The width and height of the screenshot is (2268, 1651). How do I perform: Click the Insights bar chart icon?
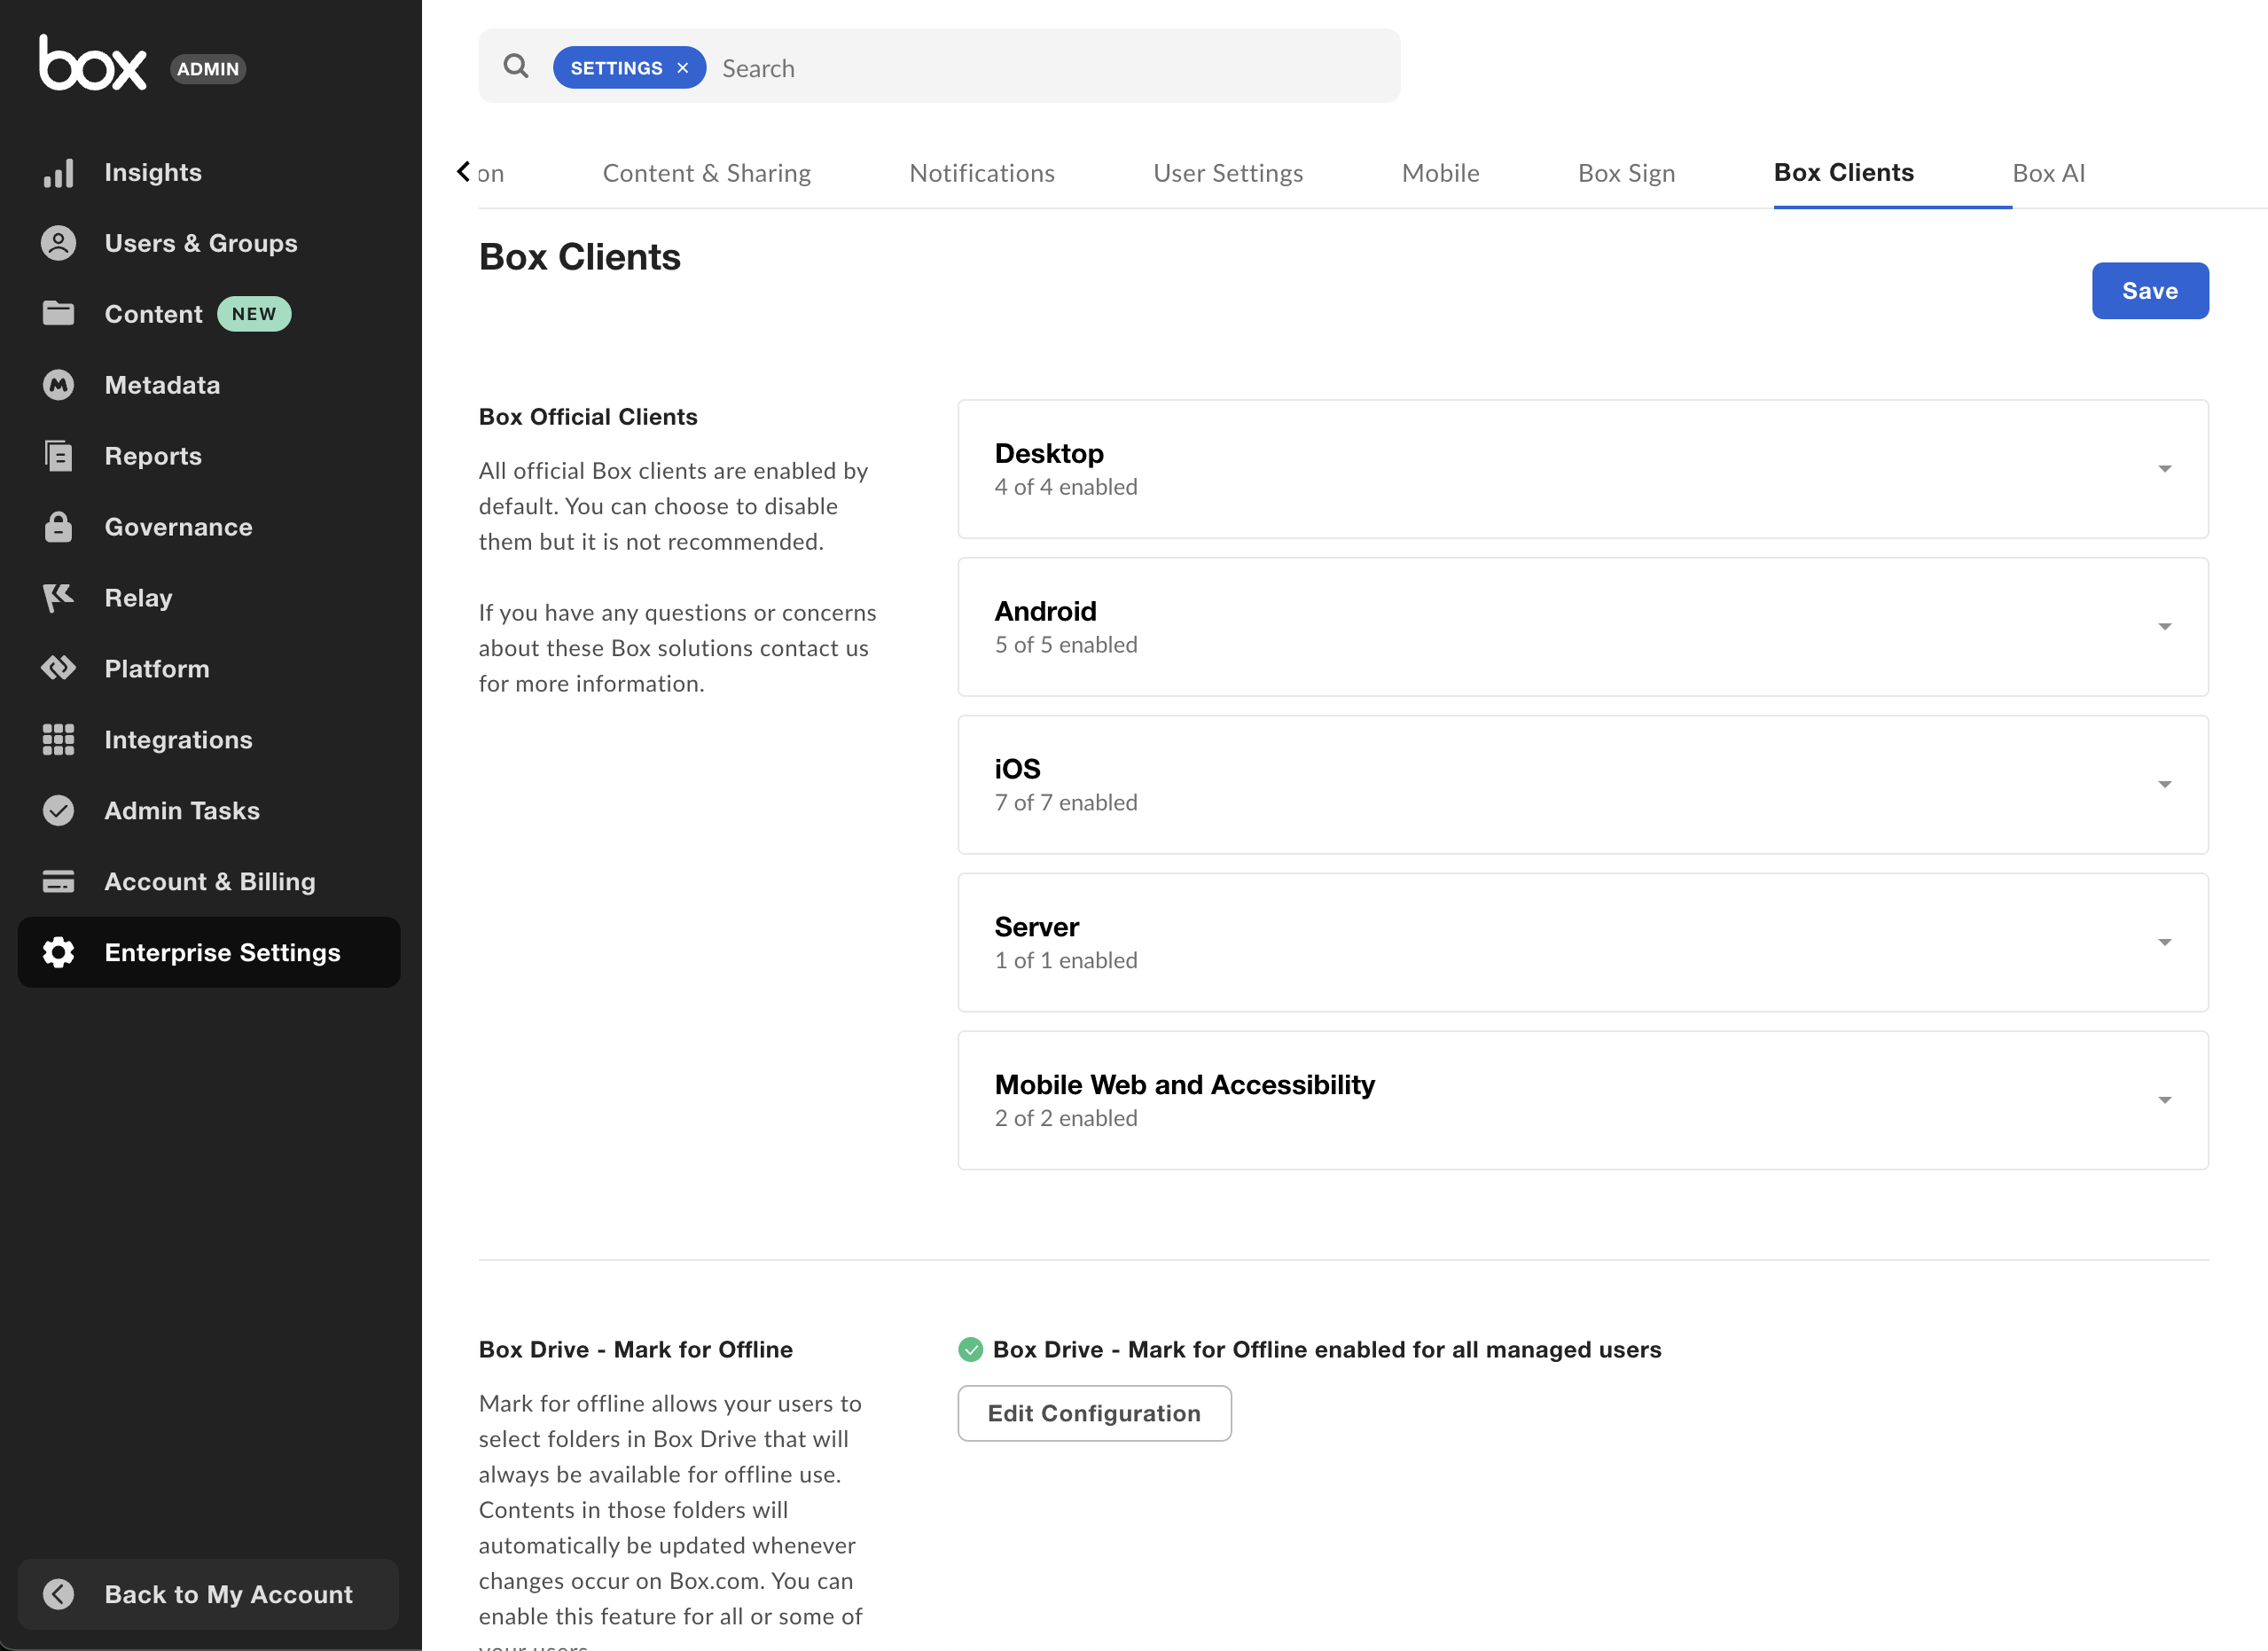pyautogui.click(x=58, y=173)
